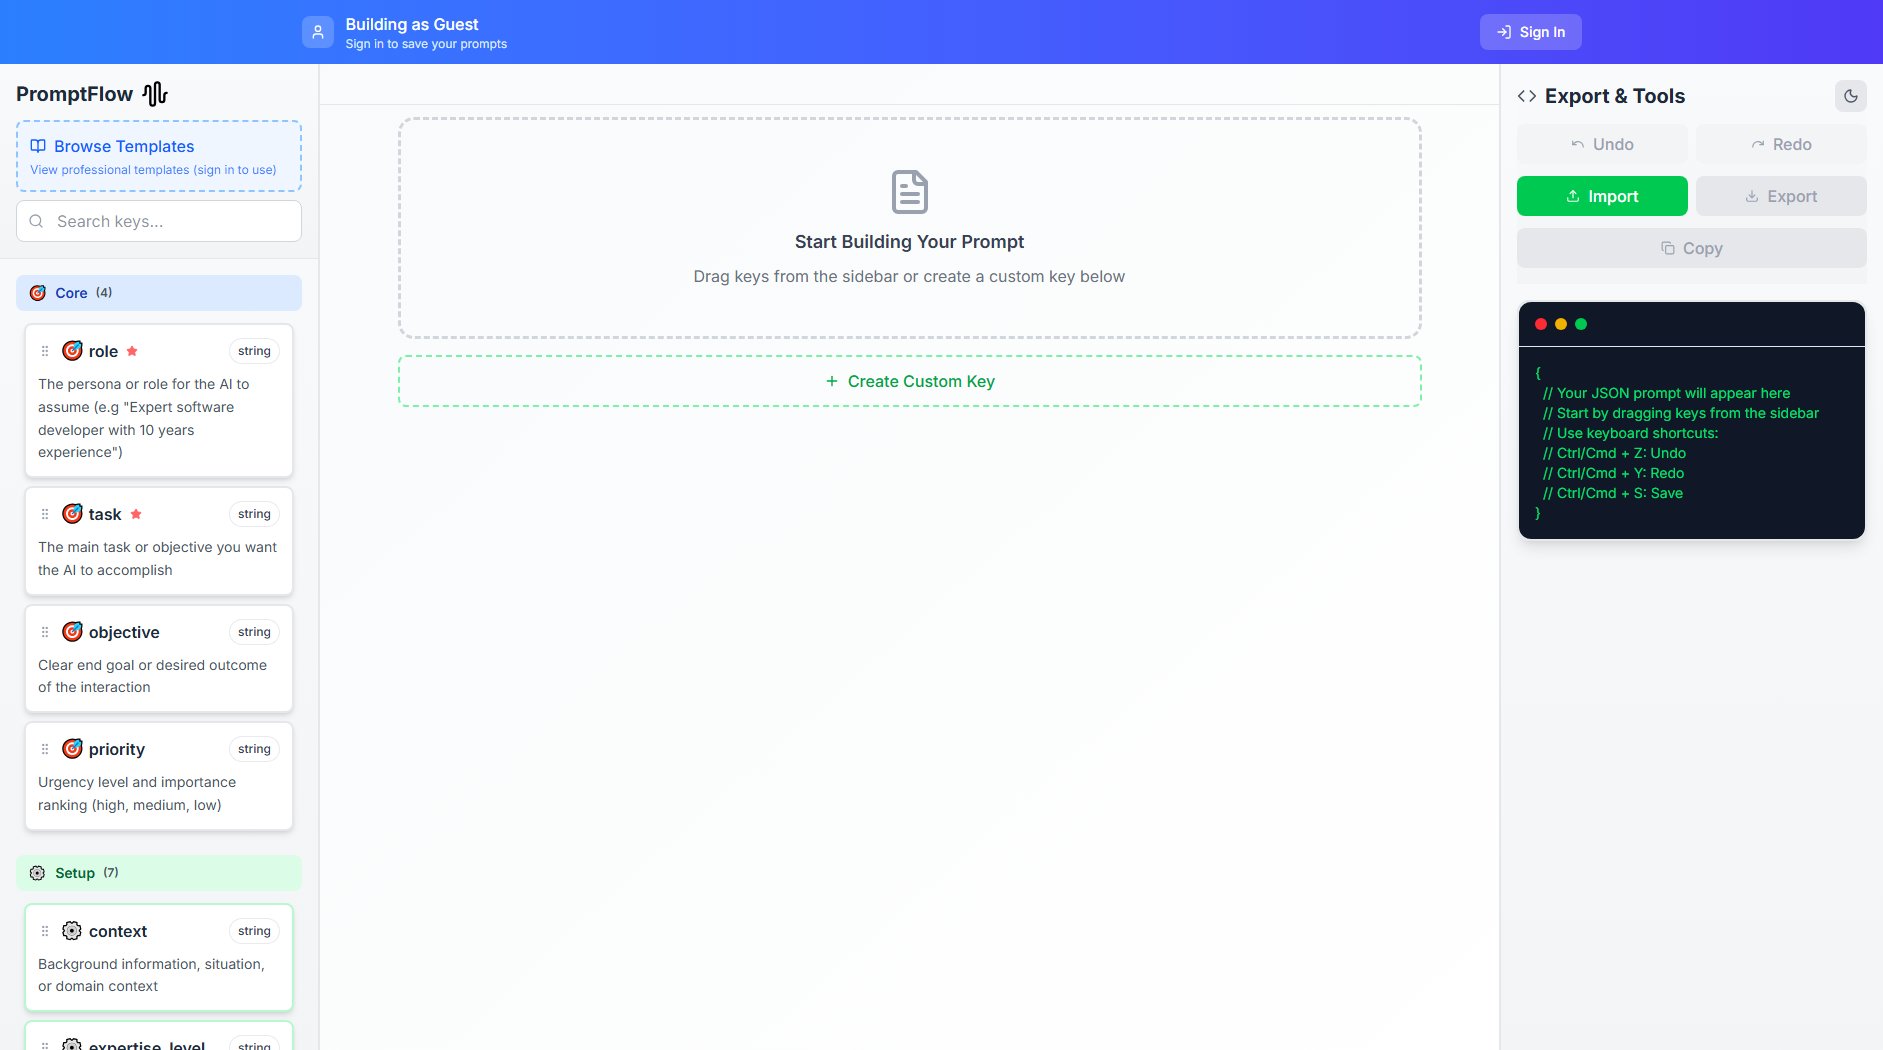Click the 'Building as Guest' heading
Image resolution: width=1883 pixels, height=1050 pixels.
click(412, 24)
